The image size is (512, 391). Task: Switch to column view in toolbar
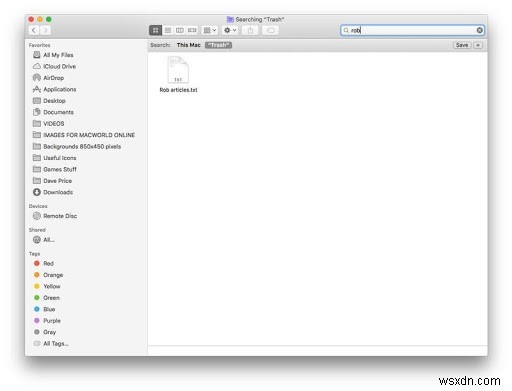coord(180,30)
